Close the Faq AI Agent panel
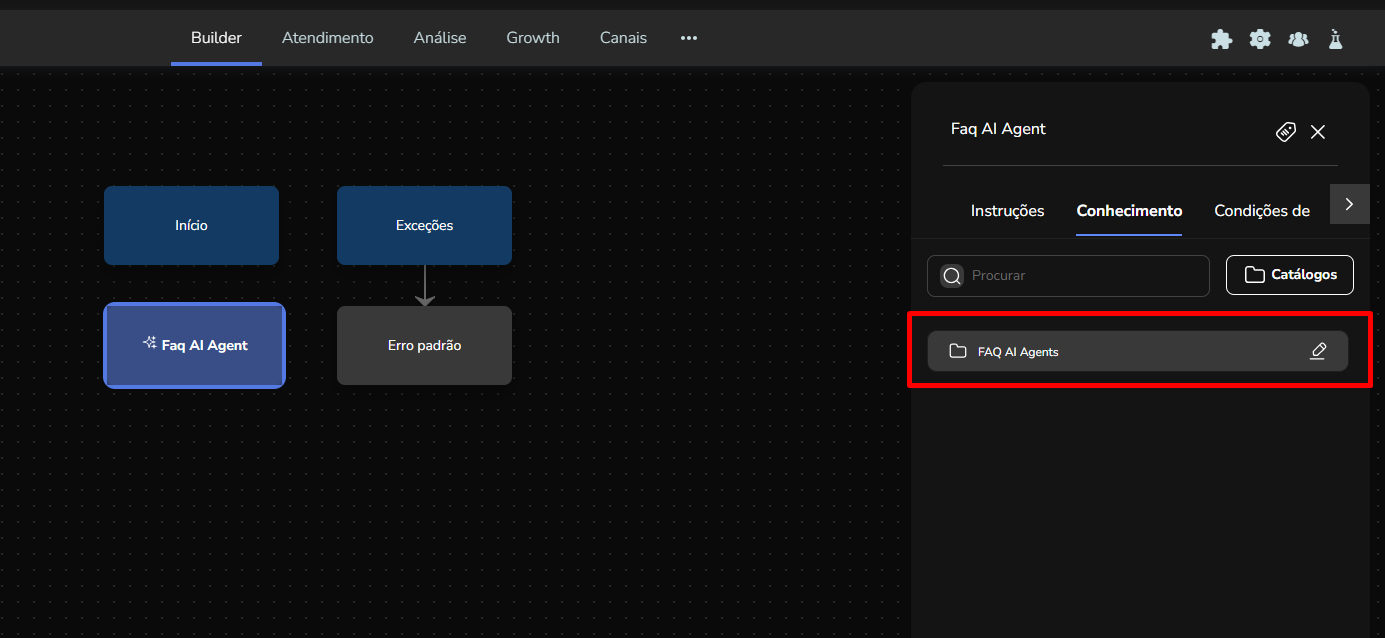 1318,132
